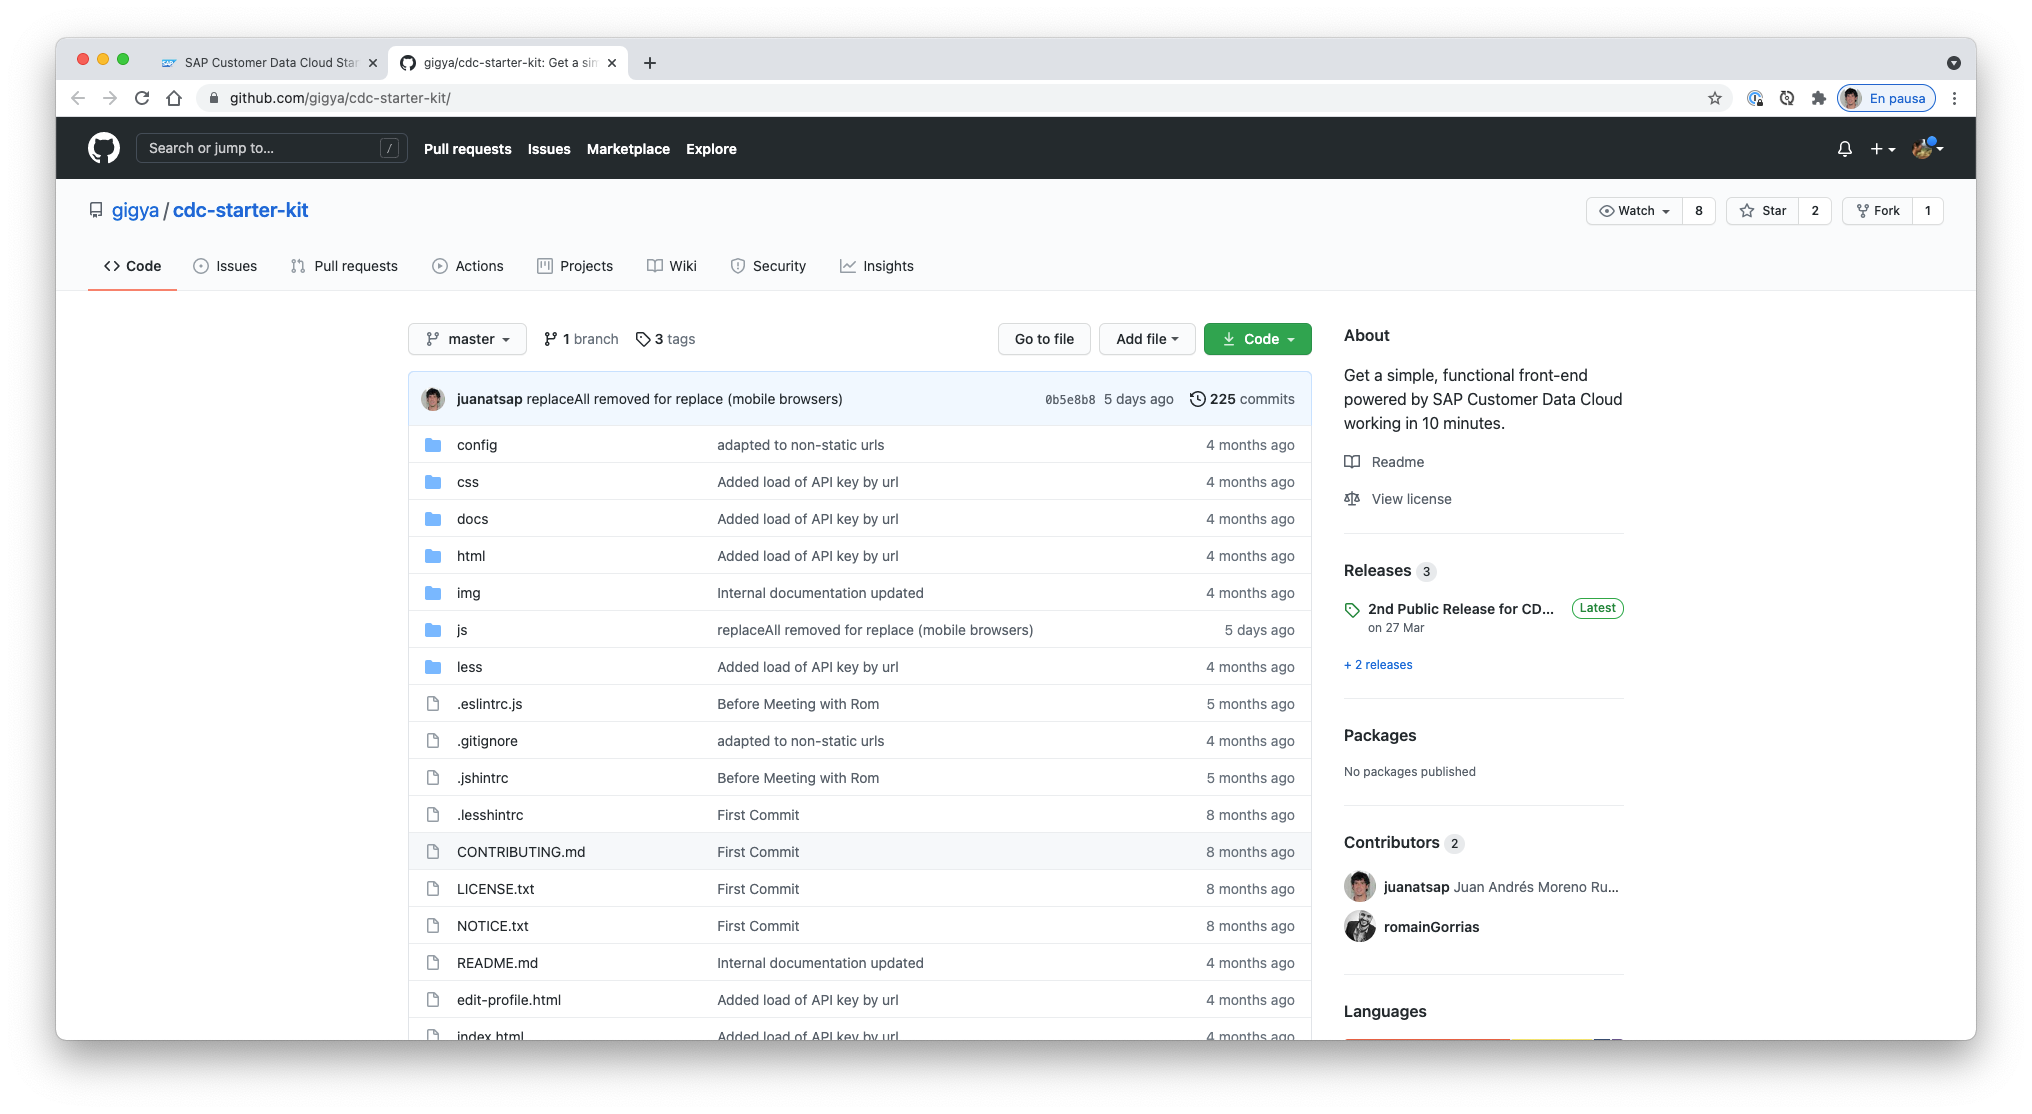This screenshot has width=2032, height=1114.
Task: Open the user avatar menu
Action: [1927, 148]
